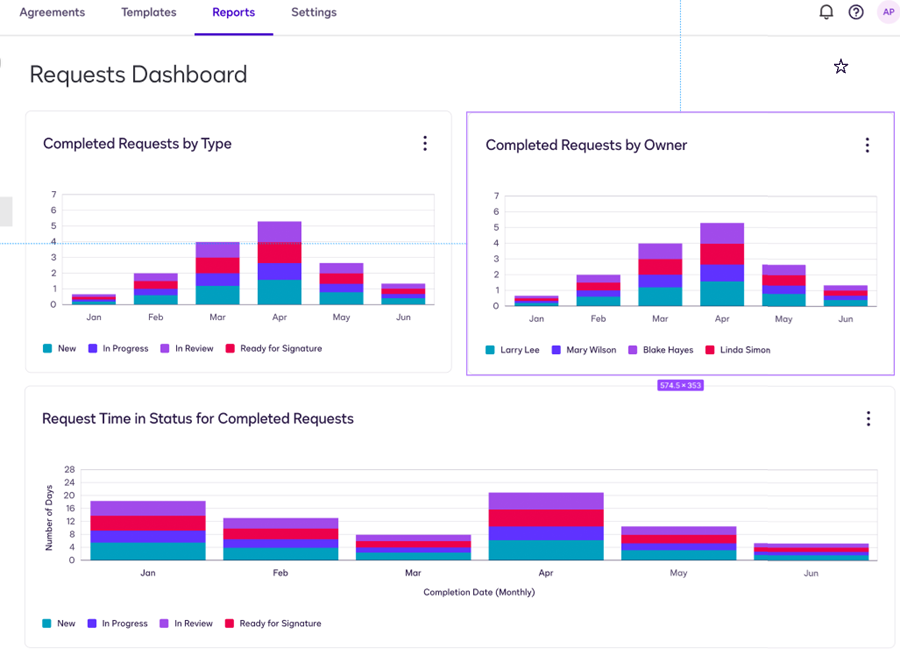Select the Apr bar in Request Time in Status
The width and height of the screenshot is (900, 656).
546,526
